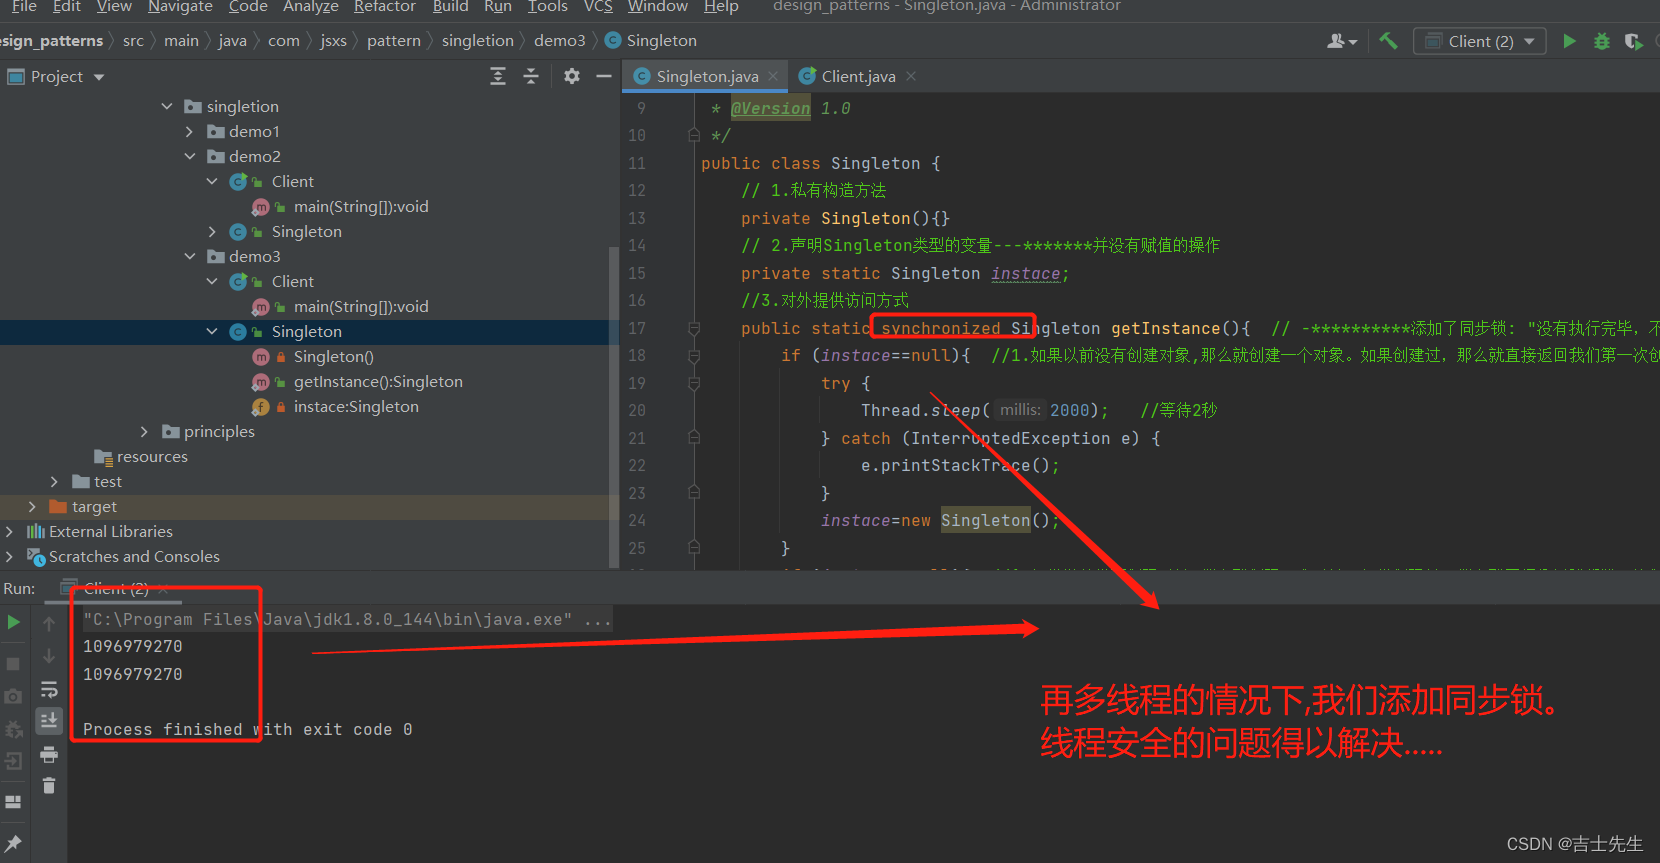Open the Analyze menu
The image size is (1660, 863).
(x=311, y=6)
